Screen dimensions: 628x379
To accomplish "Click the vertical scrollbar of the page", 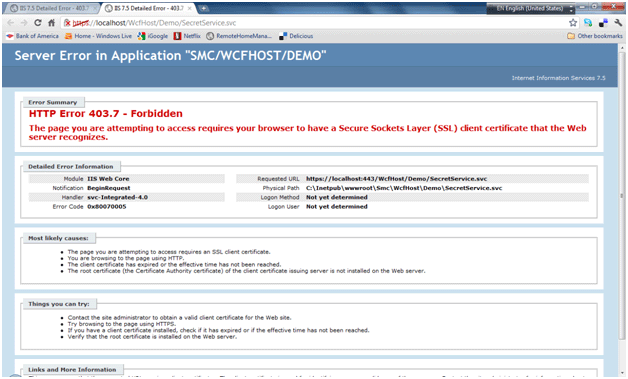I will pyautogui.click(x=622, y=196).
